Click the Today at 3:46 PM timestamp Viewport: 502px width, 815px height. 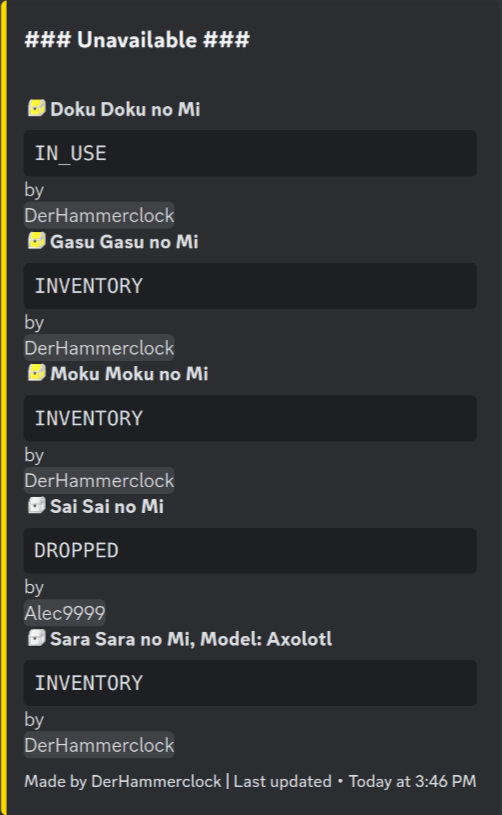(412, 781)
